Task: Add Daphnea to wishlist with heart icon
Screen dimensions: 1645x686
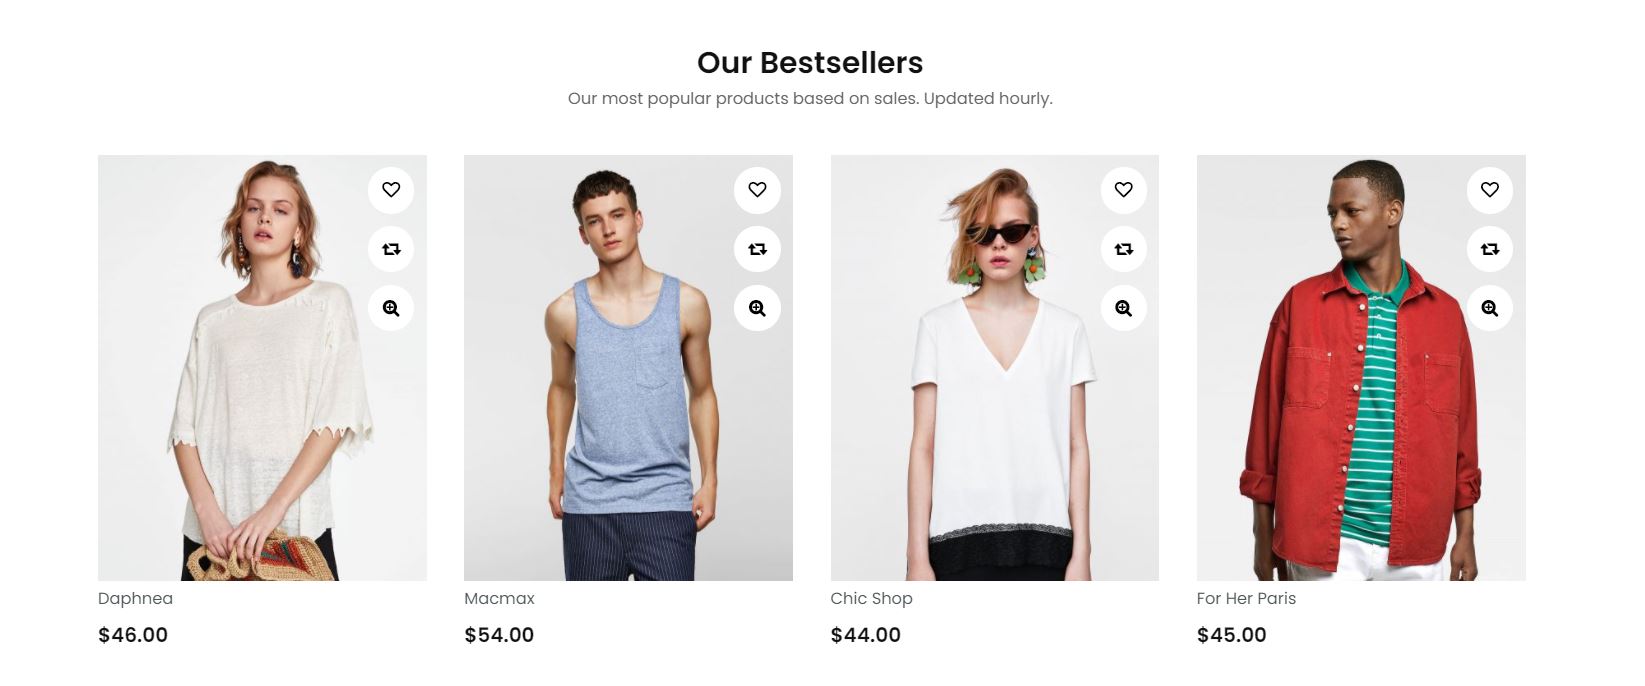Action: tap(391, 190)
